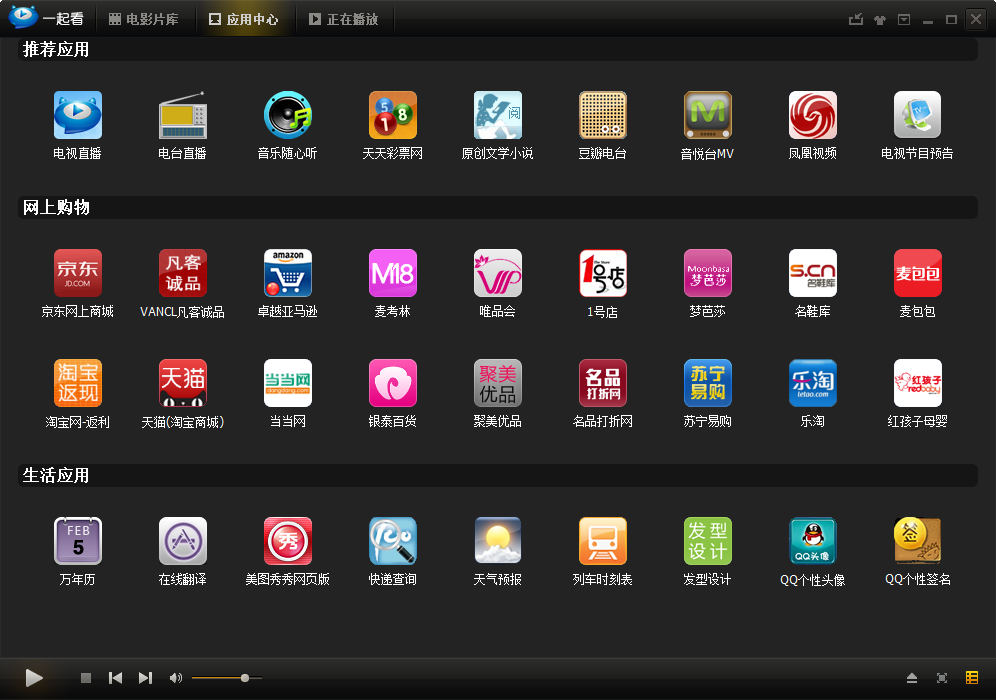Click the share icon in title bar
This screenshot has width=996, height=700.
pyautogui.click(x=856, y=19)
